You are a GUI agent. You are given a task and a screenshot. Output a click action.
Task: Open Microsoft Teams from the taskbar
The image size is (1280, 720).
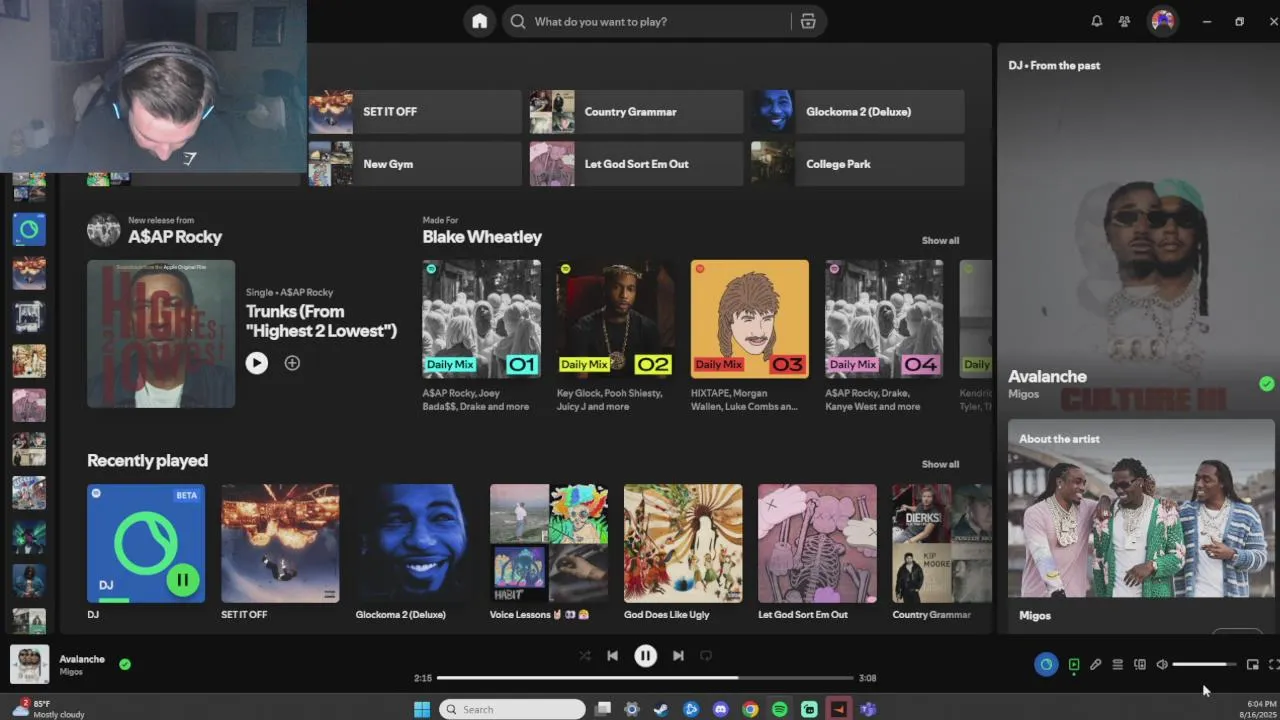tap(868, 709)
